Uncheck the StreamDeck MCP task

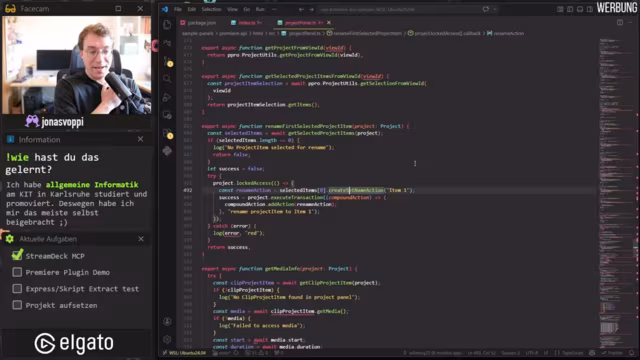[17, 255]
